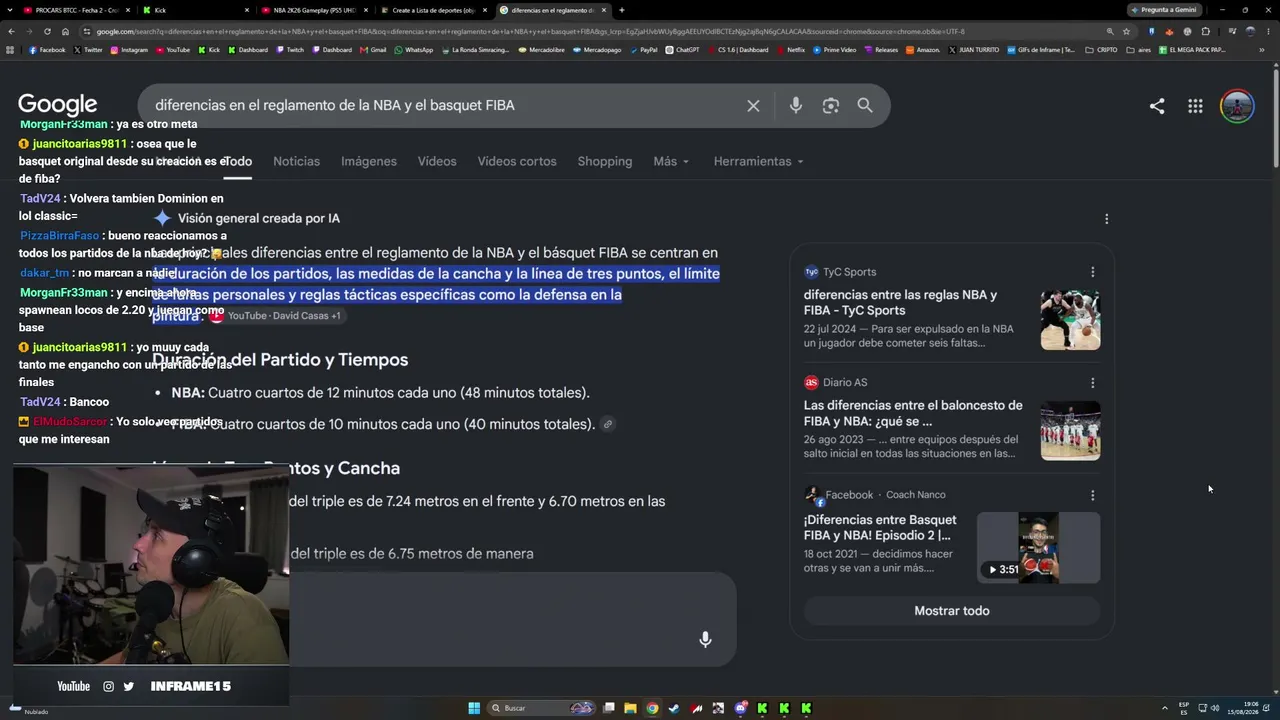Open the ChatGPT bookmark

(x=683, y=49)
